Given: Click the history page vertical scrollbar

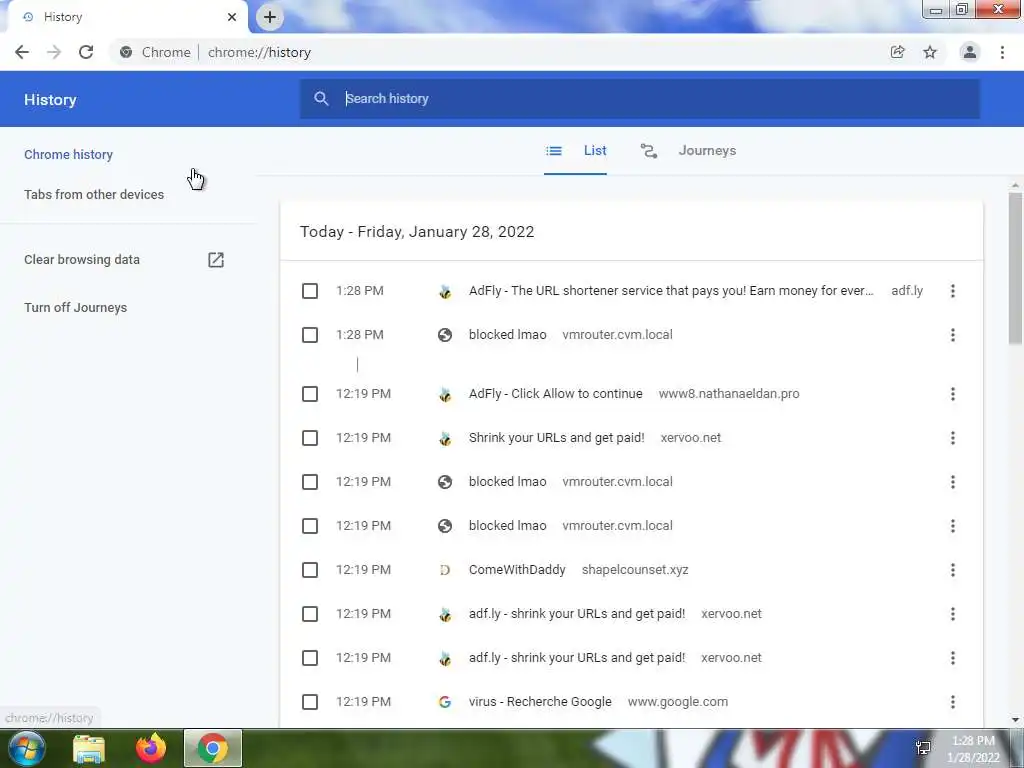Looking at the screenshot, I should (x=1015, y=268).
